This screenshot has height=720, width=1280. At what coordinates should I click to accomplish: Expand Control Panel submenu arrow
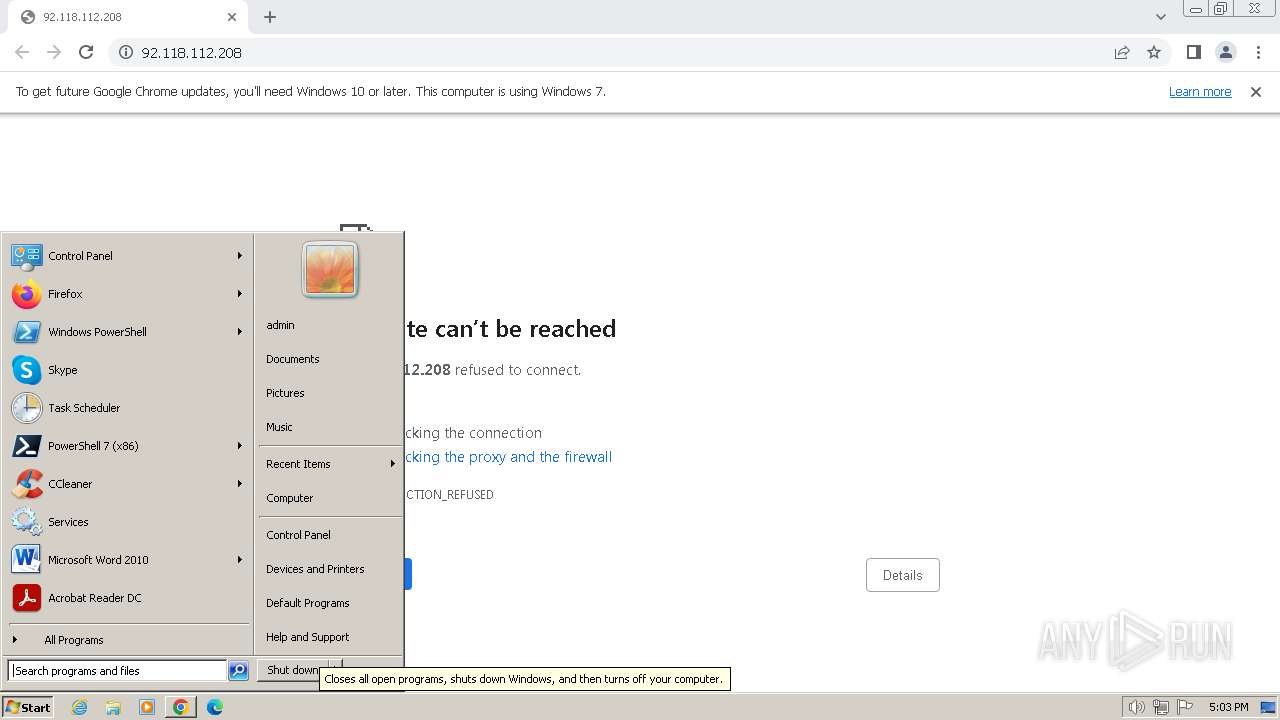(240, 256)
